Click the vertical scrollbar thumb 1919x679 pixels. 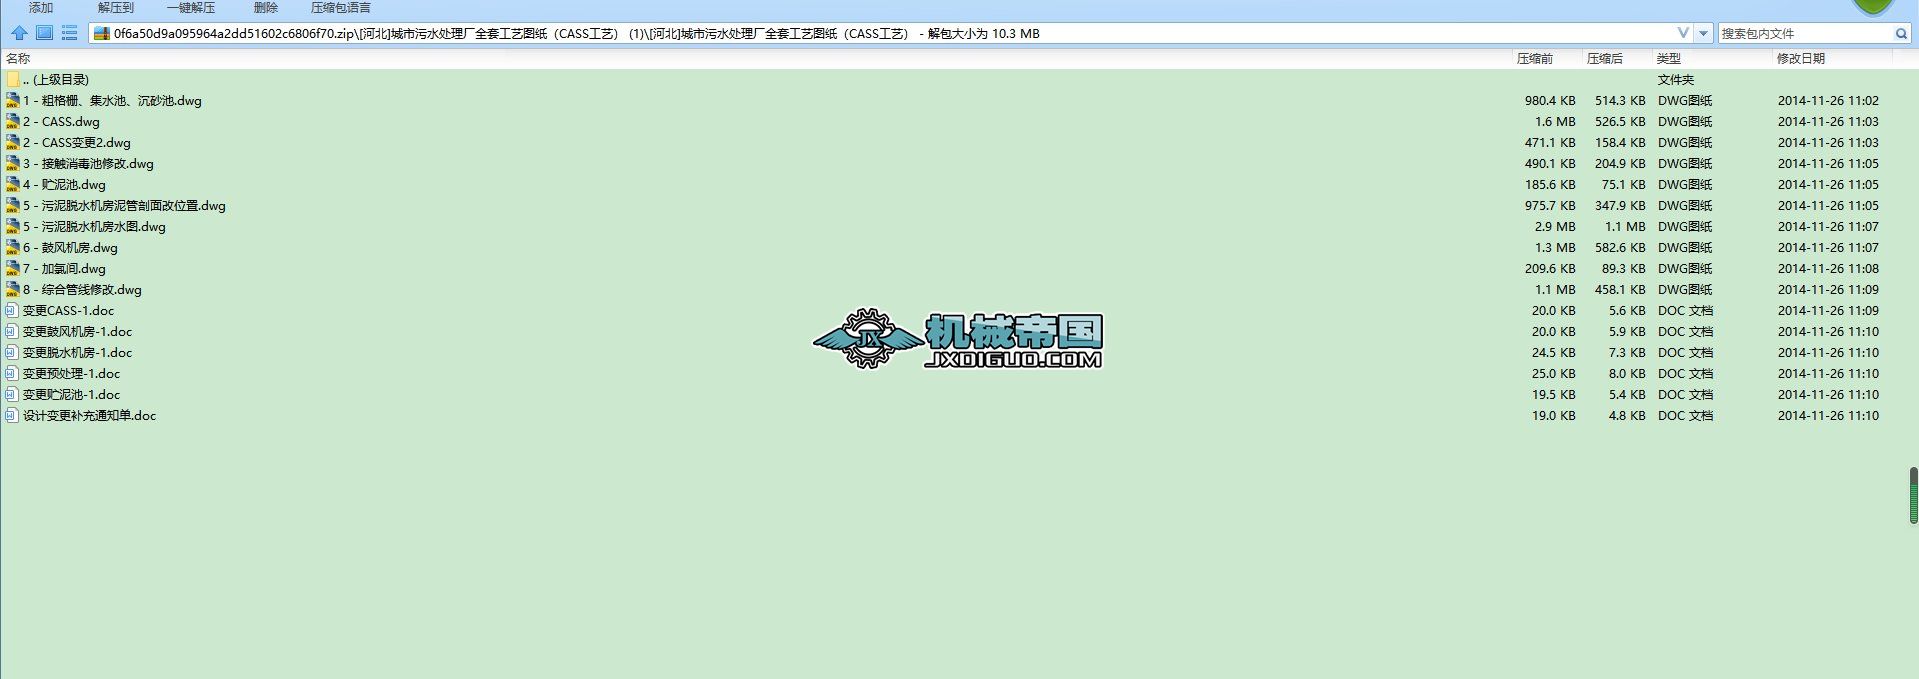click(1913, 495)
